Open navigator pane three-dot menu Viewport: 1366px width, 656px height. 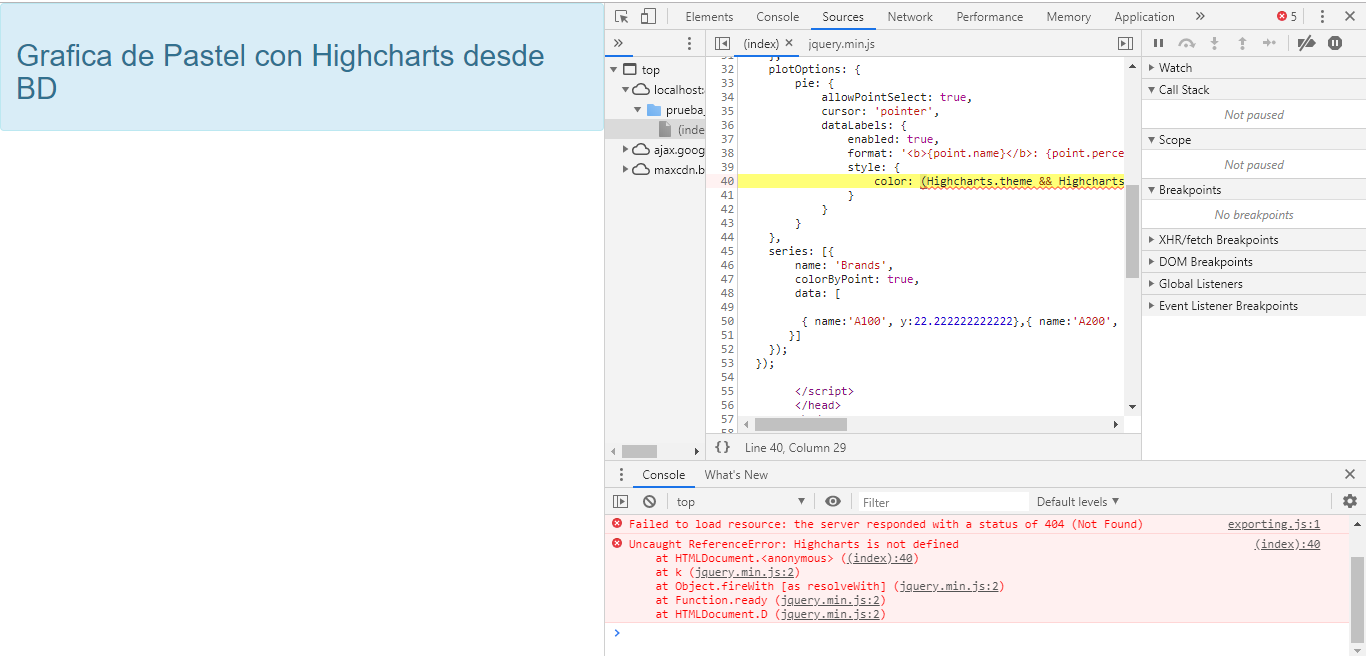click(689, 43)
